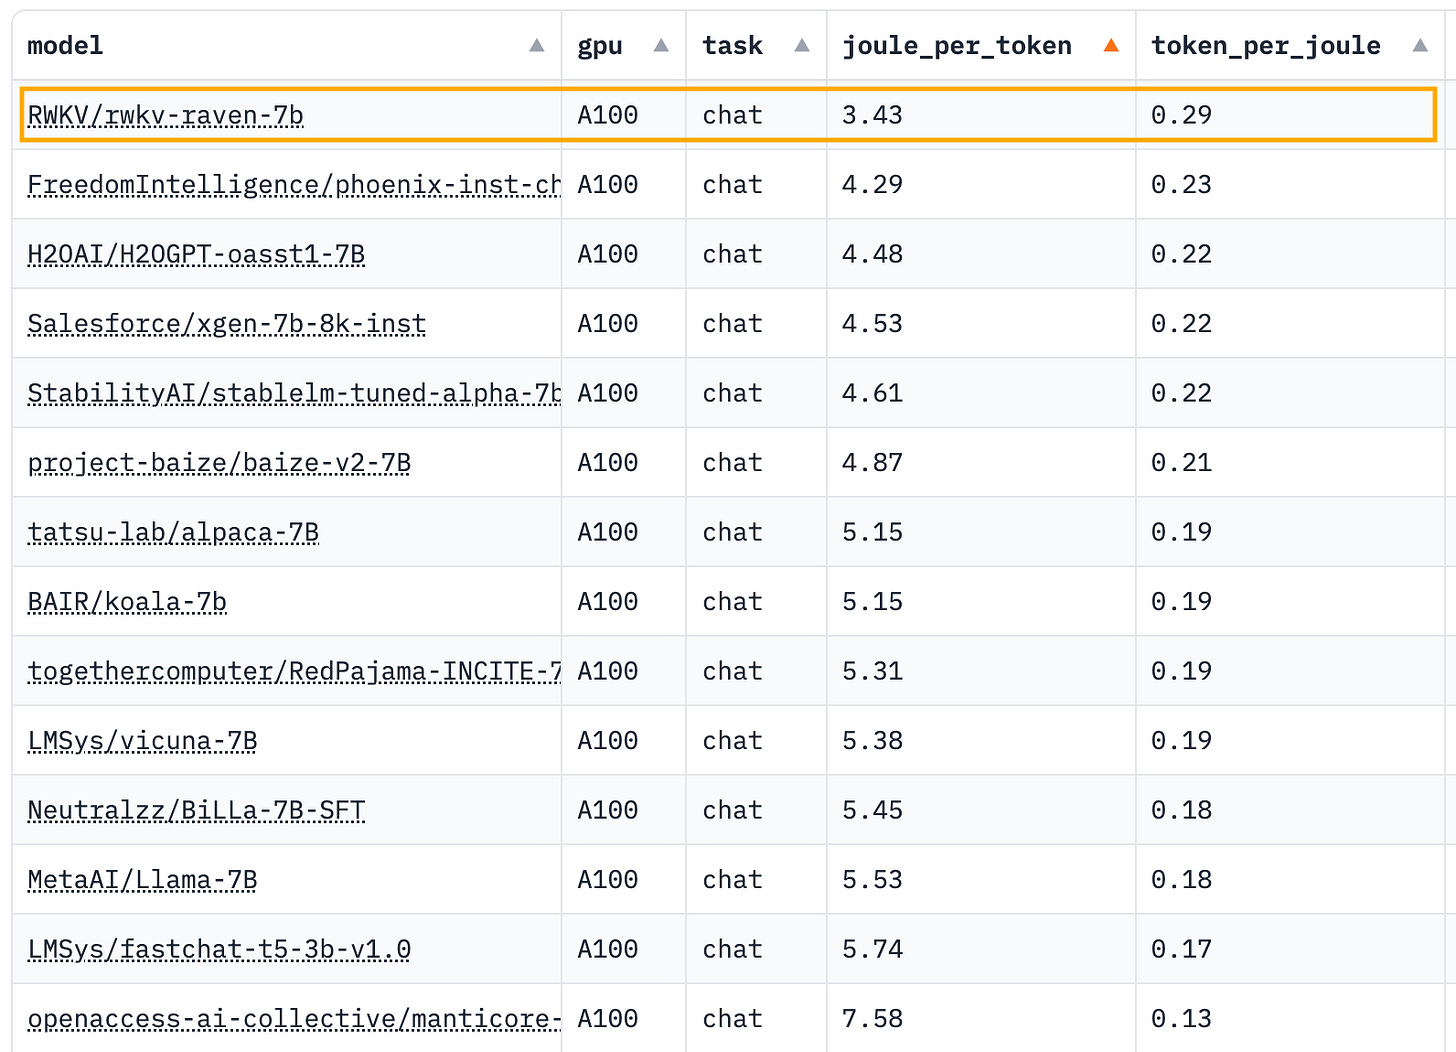Image resolution: width=1456 pixels, height=1052 pixels.
Task: Open BAIR/koala-7b model link
Action: tap(127, 602)
